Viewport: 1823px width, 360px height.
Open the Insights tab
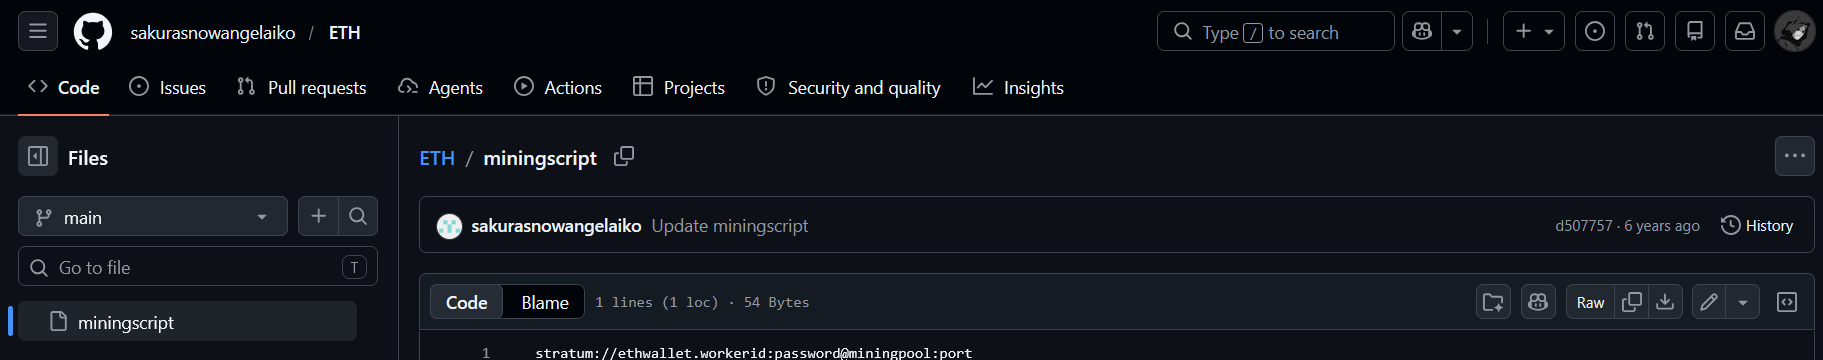pos(1018,88)
